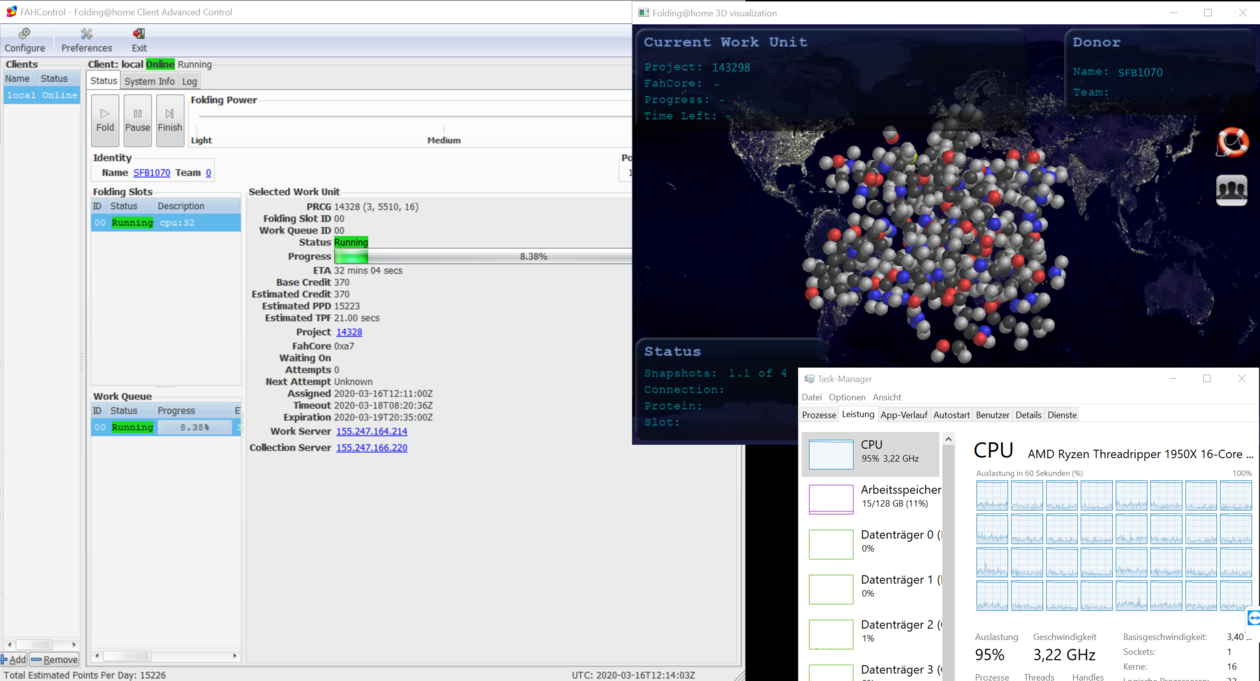Click the Add client button
The image size is (1260, 681).
14,660
